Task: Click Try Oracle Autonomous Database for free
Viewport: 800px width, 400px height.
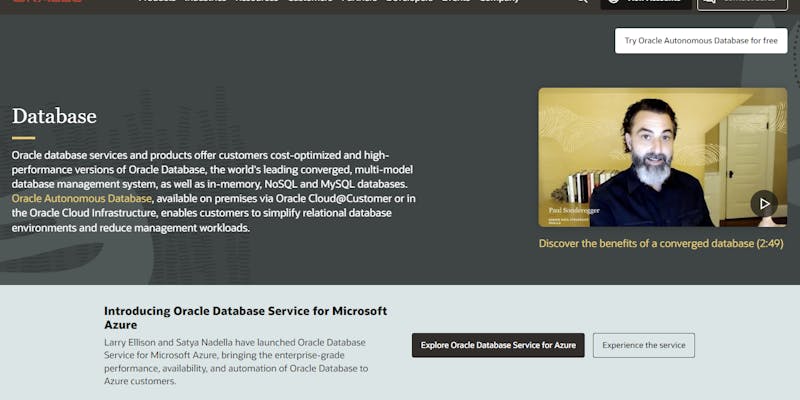Action: (x=701, y=41)
